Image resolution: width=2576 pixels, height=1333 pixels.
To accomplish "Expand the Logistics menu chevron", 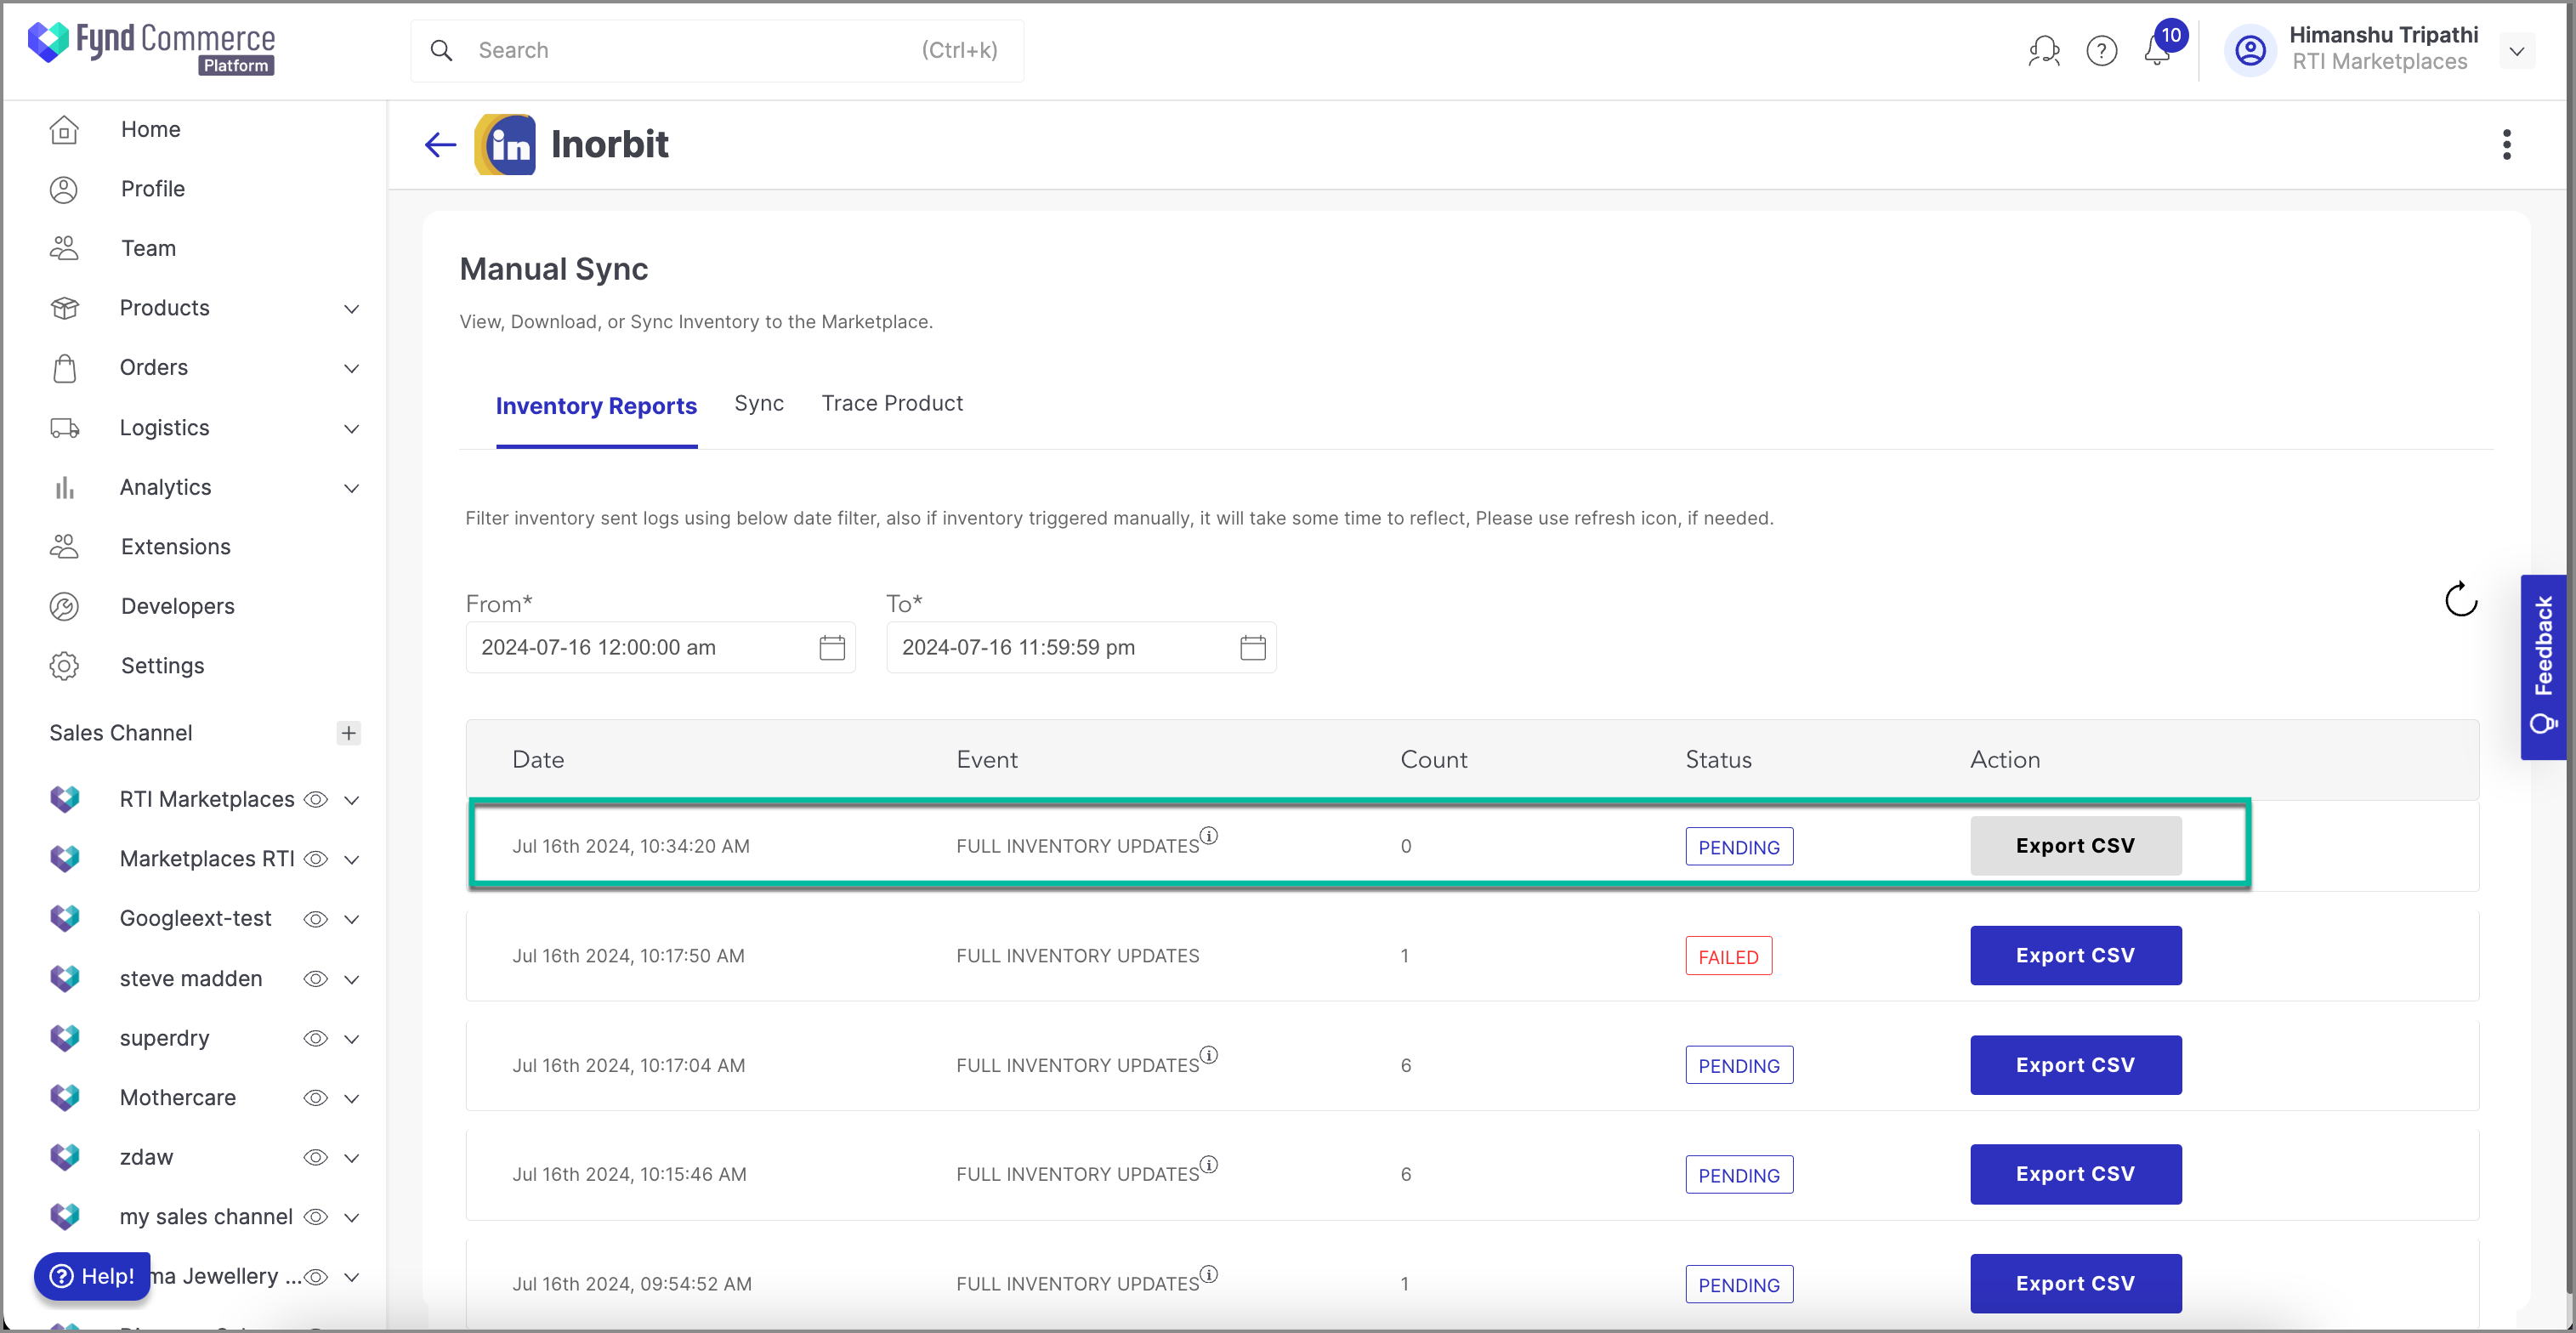I will point(351,428).
